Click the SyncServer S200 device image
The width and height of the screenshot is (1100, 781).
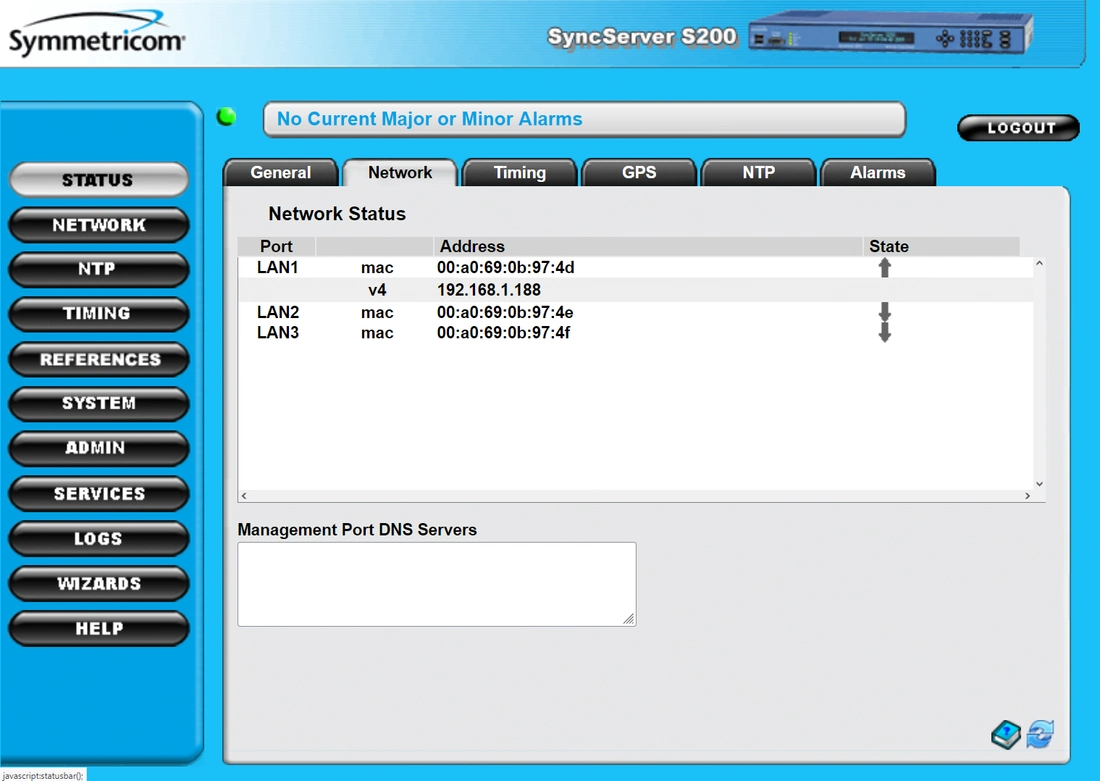pyautogui.click(x=890, y=37)
